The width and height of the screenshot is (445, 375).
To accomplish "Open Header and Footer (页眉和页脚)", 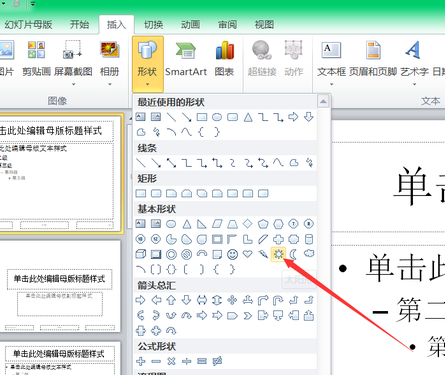I will pyautogui.click(x=373, y=58).
